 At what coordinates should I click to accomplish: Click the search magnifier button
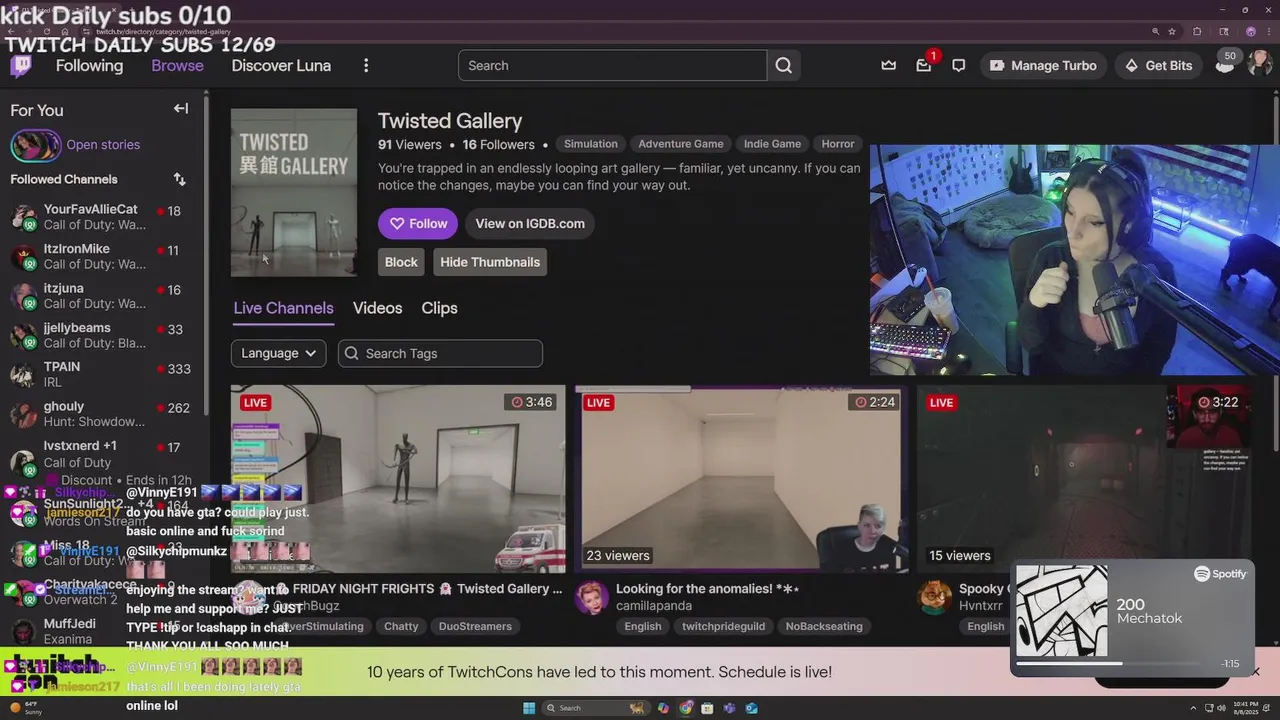[x=784, y=65]
